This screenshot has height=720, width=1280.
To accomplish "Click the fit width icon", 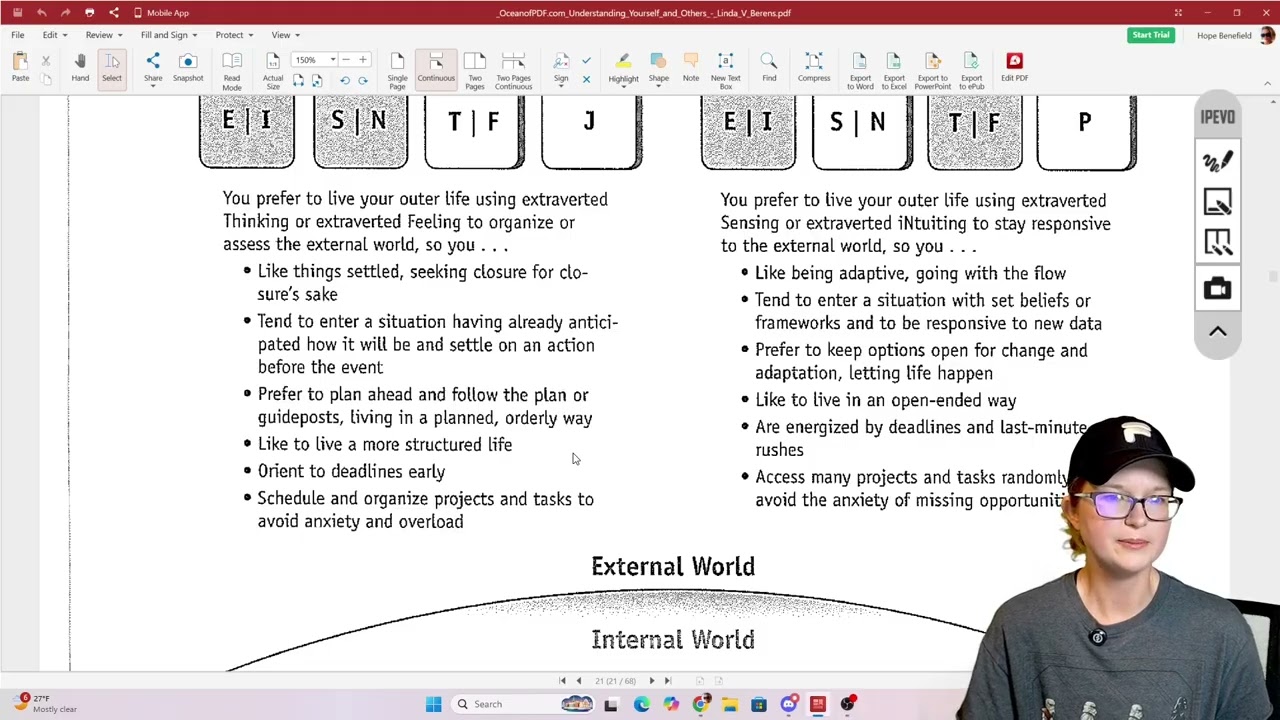I will (298, 81).
